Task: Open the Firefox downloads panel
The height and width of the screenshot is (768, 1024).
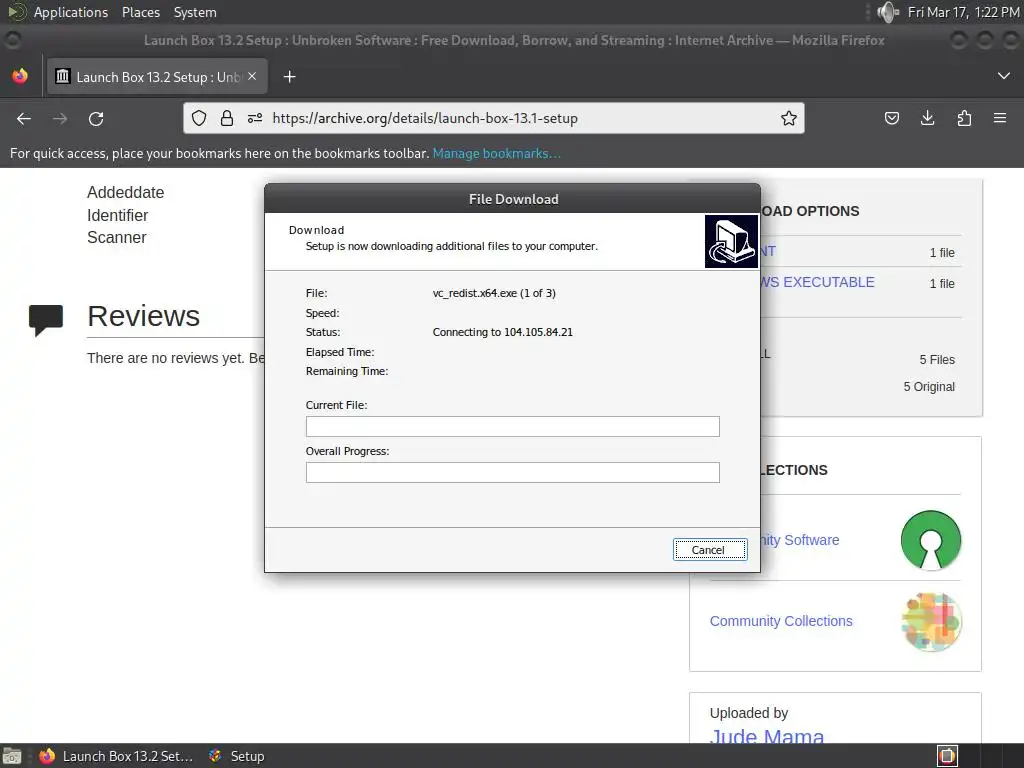Action: click(x=927, y=118)
